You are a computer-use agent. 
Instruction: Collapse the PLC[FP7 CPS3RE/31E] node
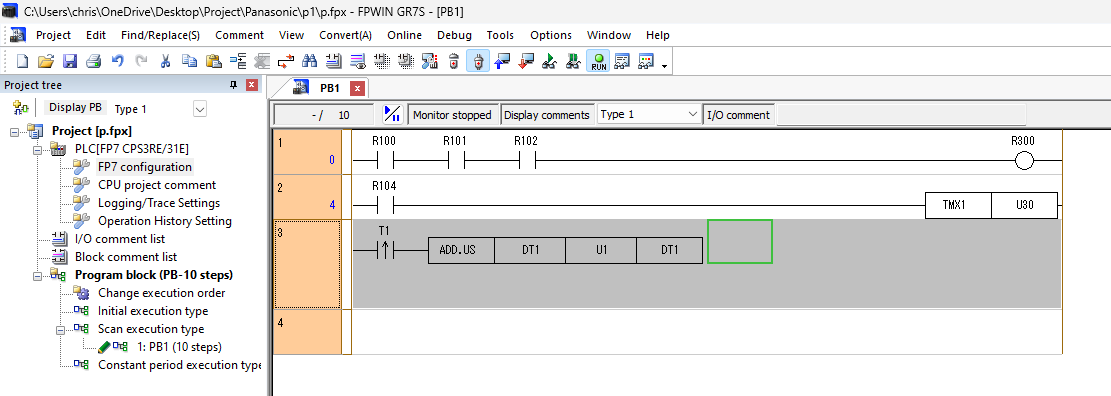tap(38, 149)
